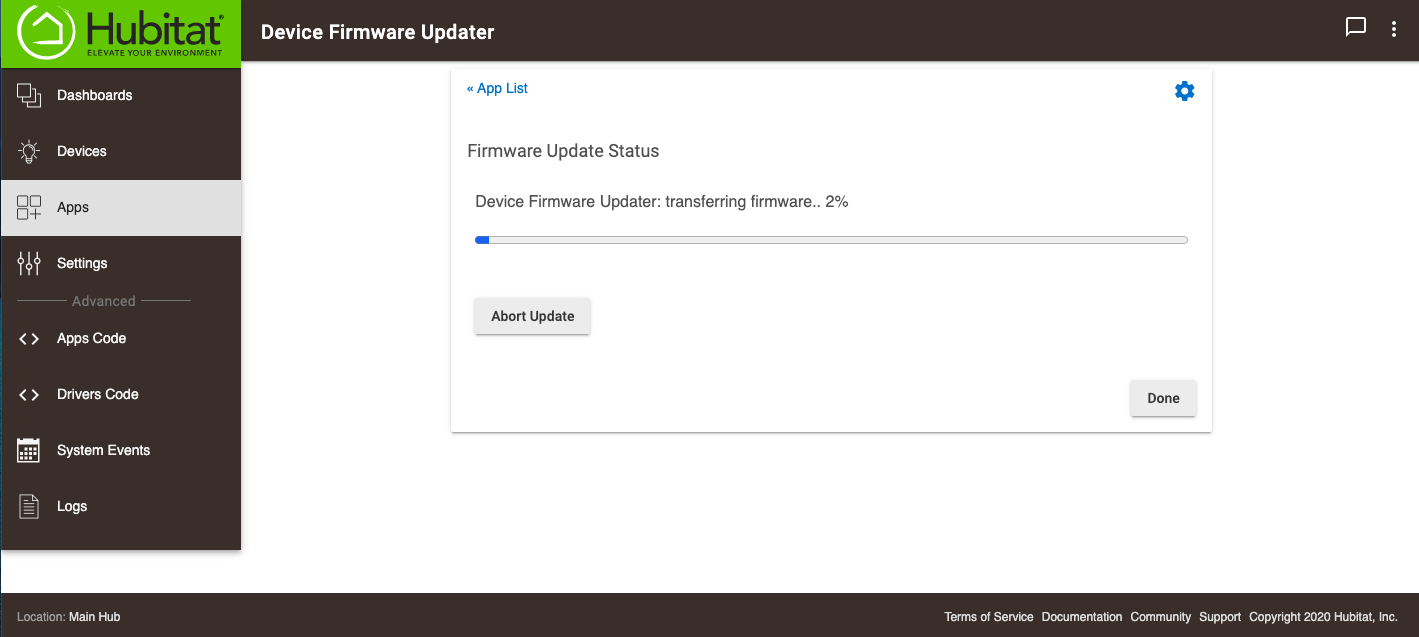Click the Abort Update button
This screenshot has width=1419, height=637.
(533, 316)
